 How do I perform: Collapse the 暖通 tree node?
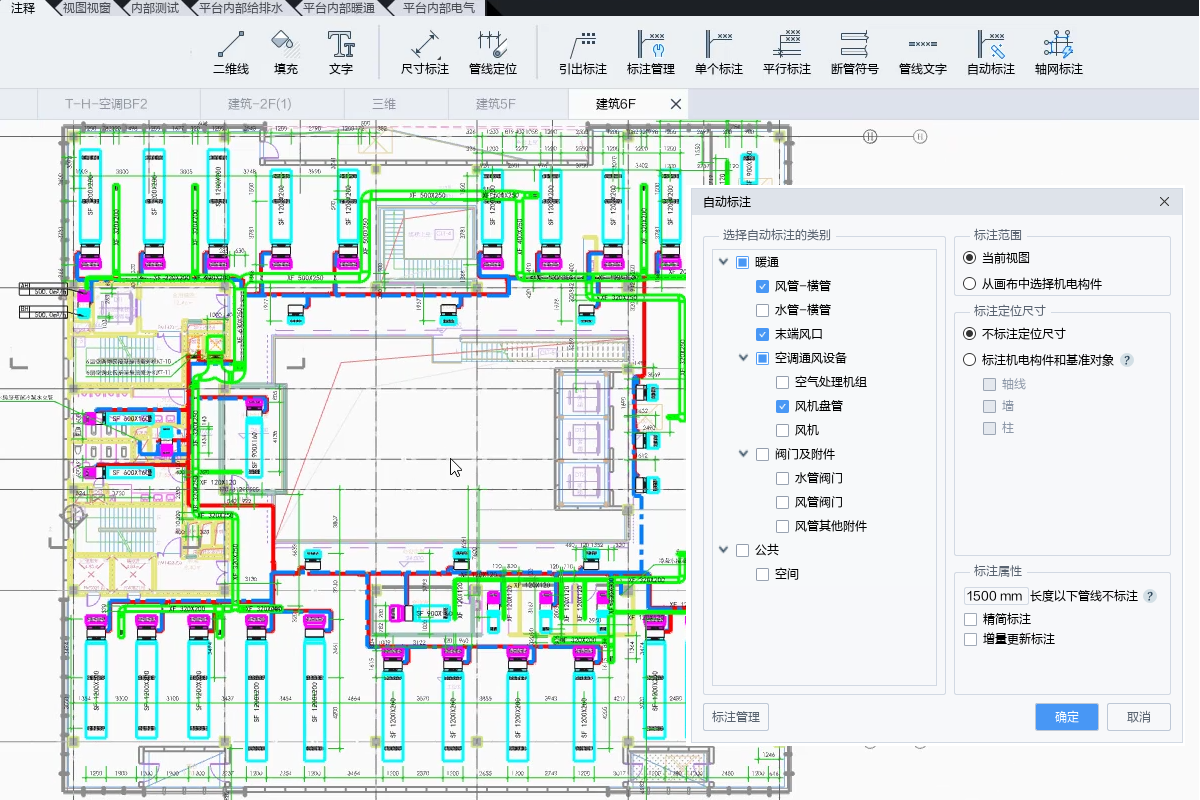coord(723,262)
